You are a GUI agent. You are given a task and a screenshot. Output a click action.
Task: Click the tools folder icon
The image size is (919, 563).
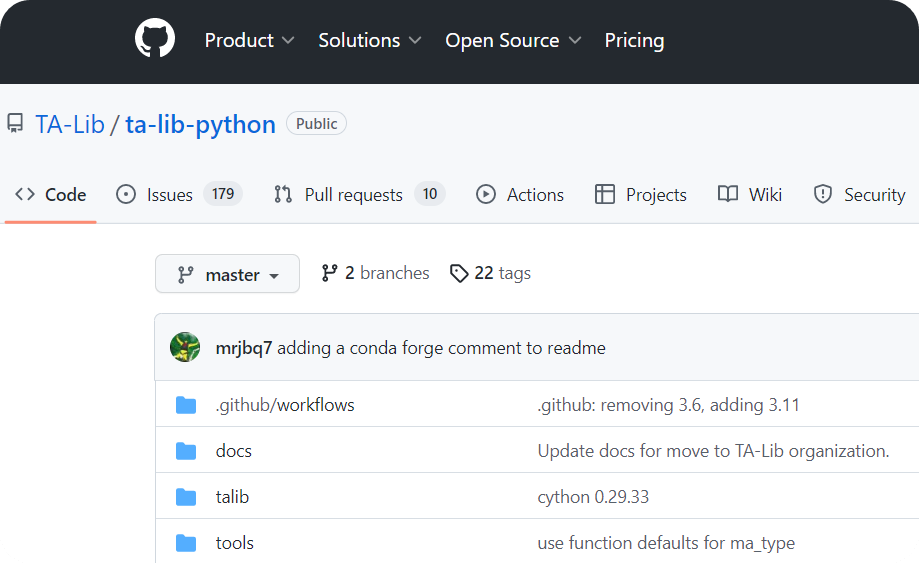coord(186,543)
